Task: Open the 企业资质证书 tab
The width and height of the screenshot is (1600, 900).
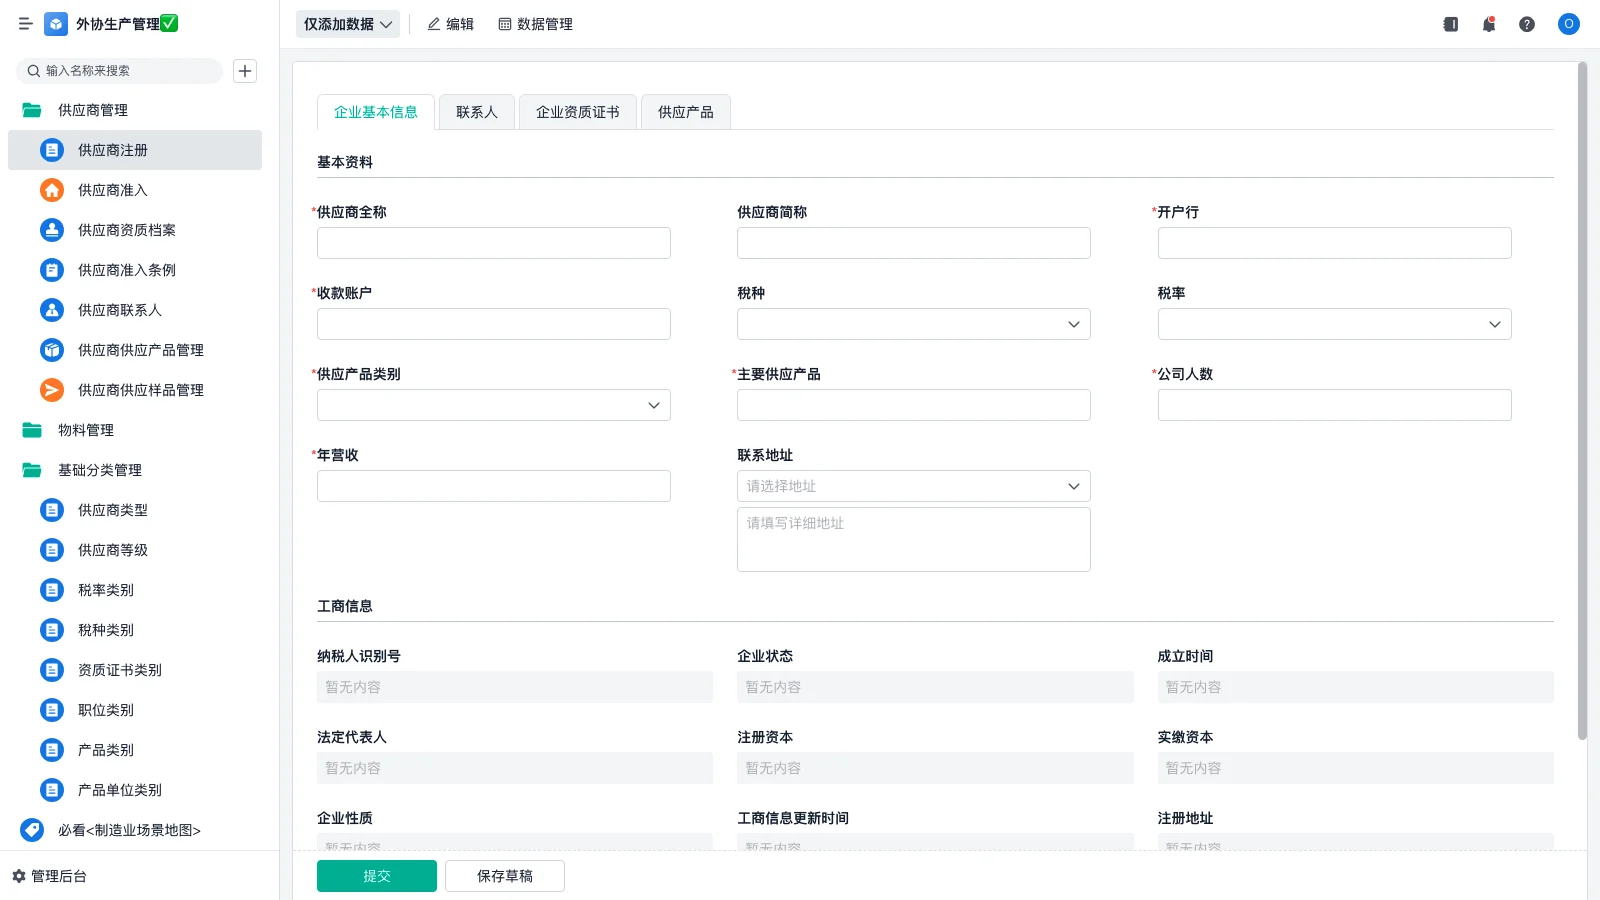Action: coord(577,112)
